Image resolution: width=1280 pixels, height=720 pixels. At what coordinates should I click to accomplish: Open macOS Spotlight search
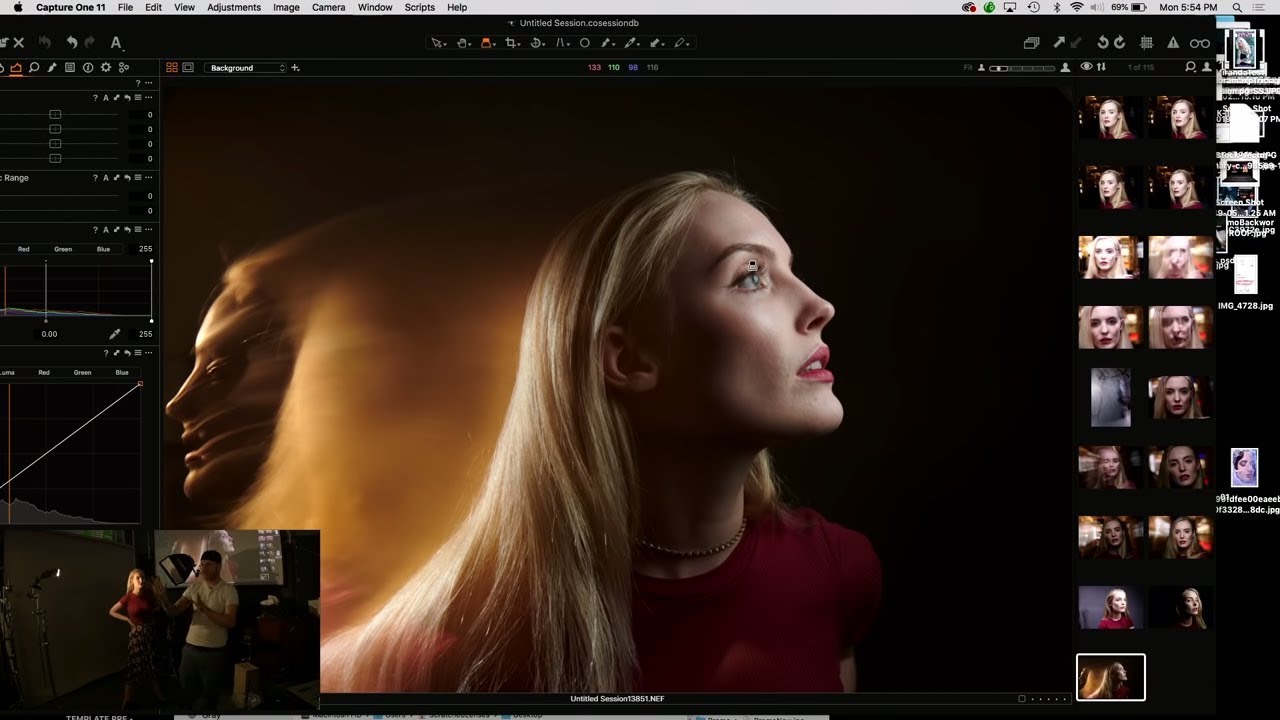1237,7
